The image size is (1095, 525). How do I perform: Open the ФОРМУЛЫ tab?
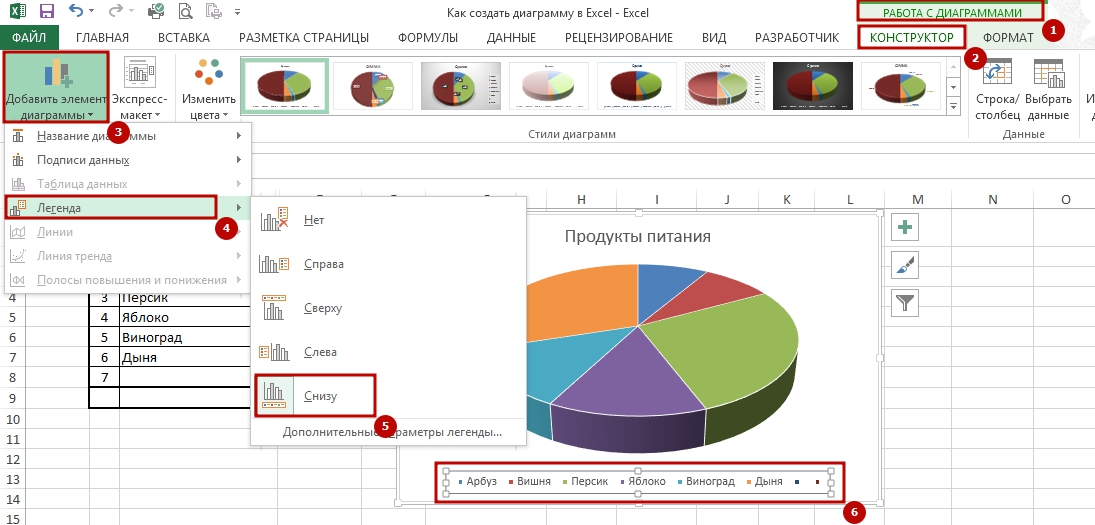click(x=428, y=38)
